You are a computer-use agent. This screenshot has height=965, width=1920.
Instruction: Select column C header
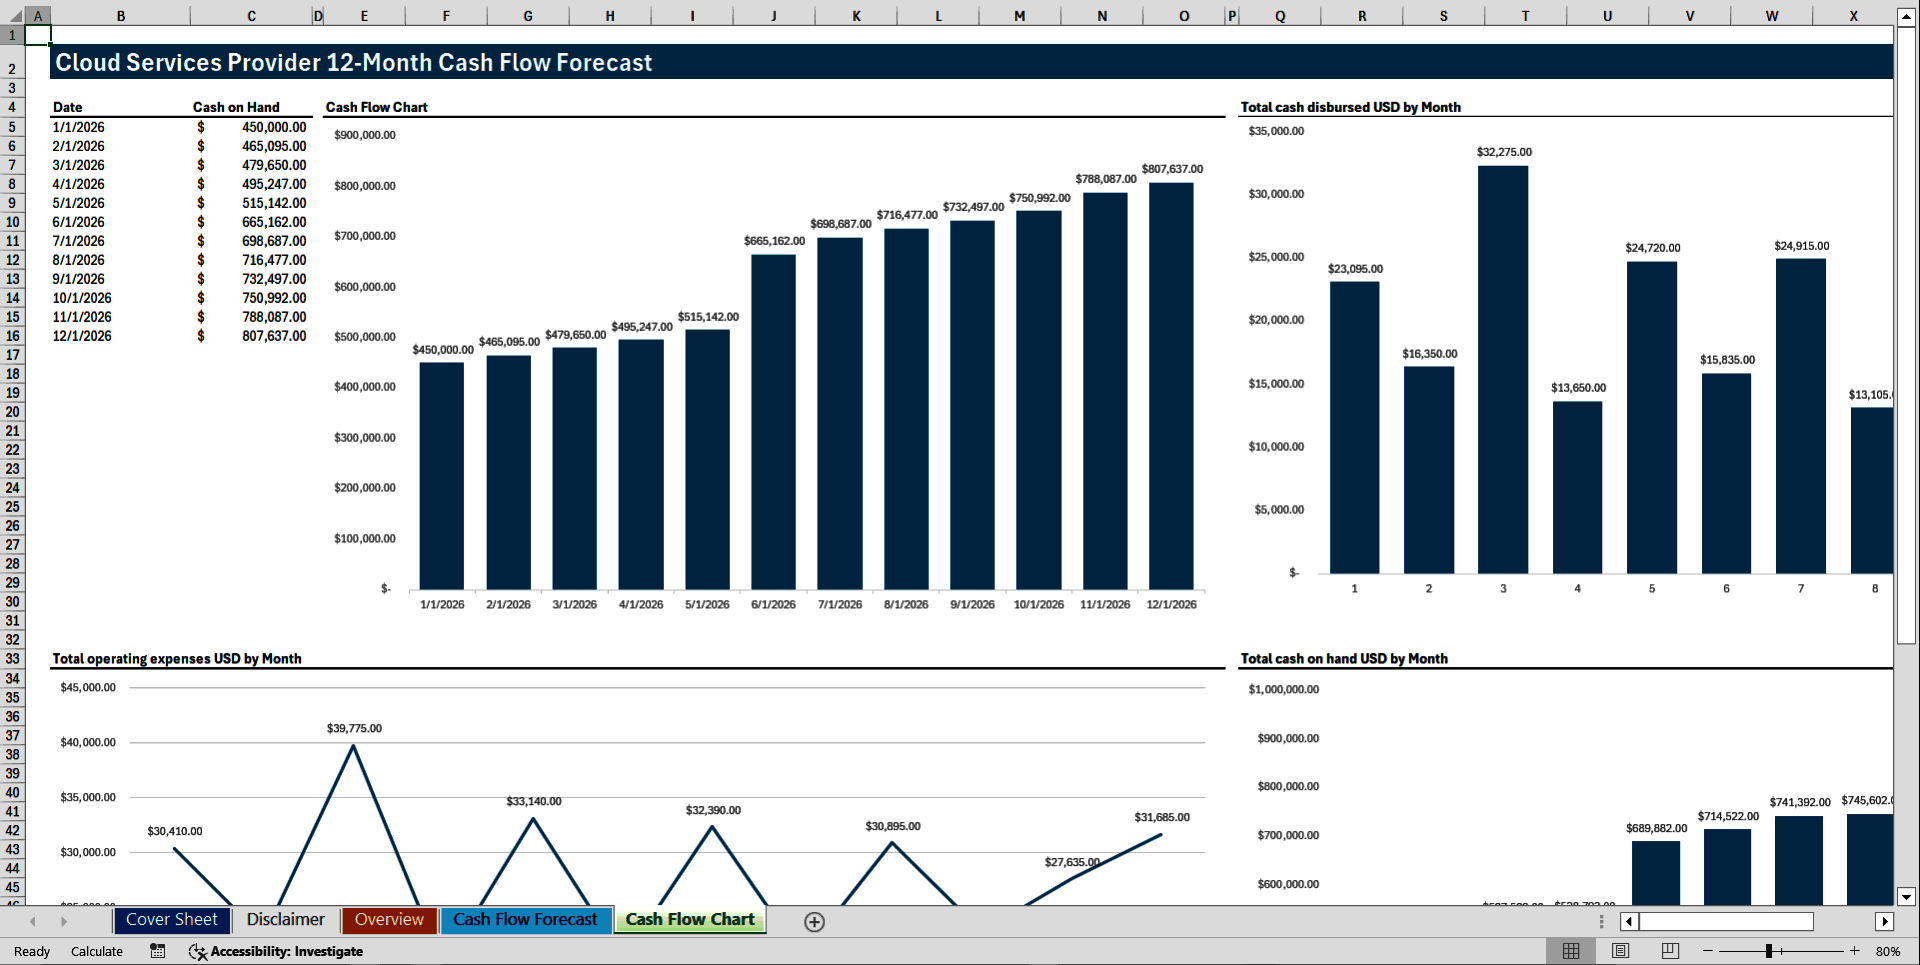click(252, 15)
